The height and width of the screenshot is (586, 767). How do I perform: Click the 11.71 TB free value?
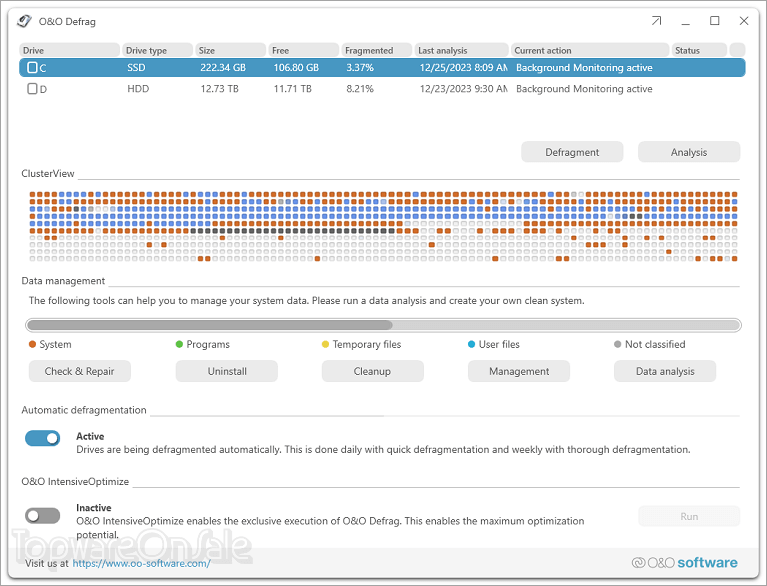(x=293, y=89)
